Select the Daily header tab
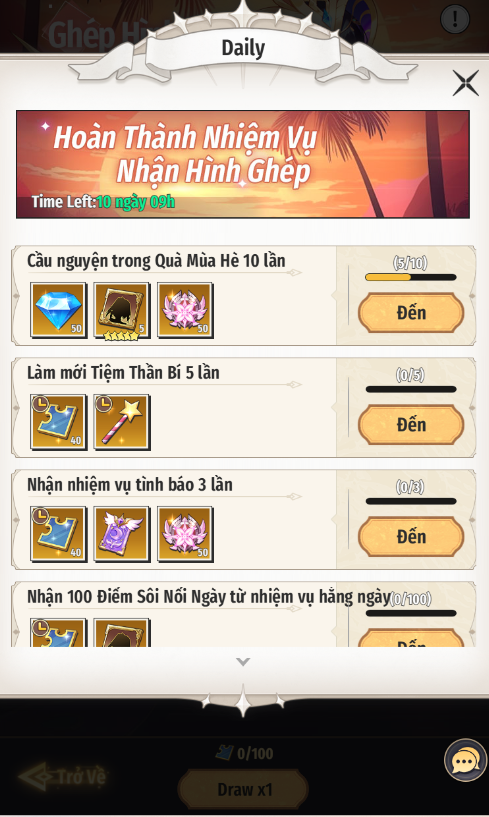The image size is (489, 817). tap(243, 48)
